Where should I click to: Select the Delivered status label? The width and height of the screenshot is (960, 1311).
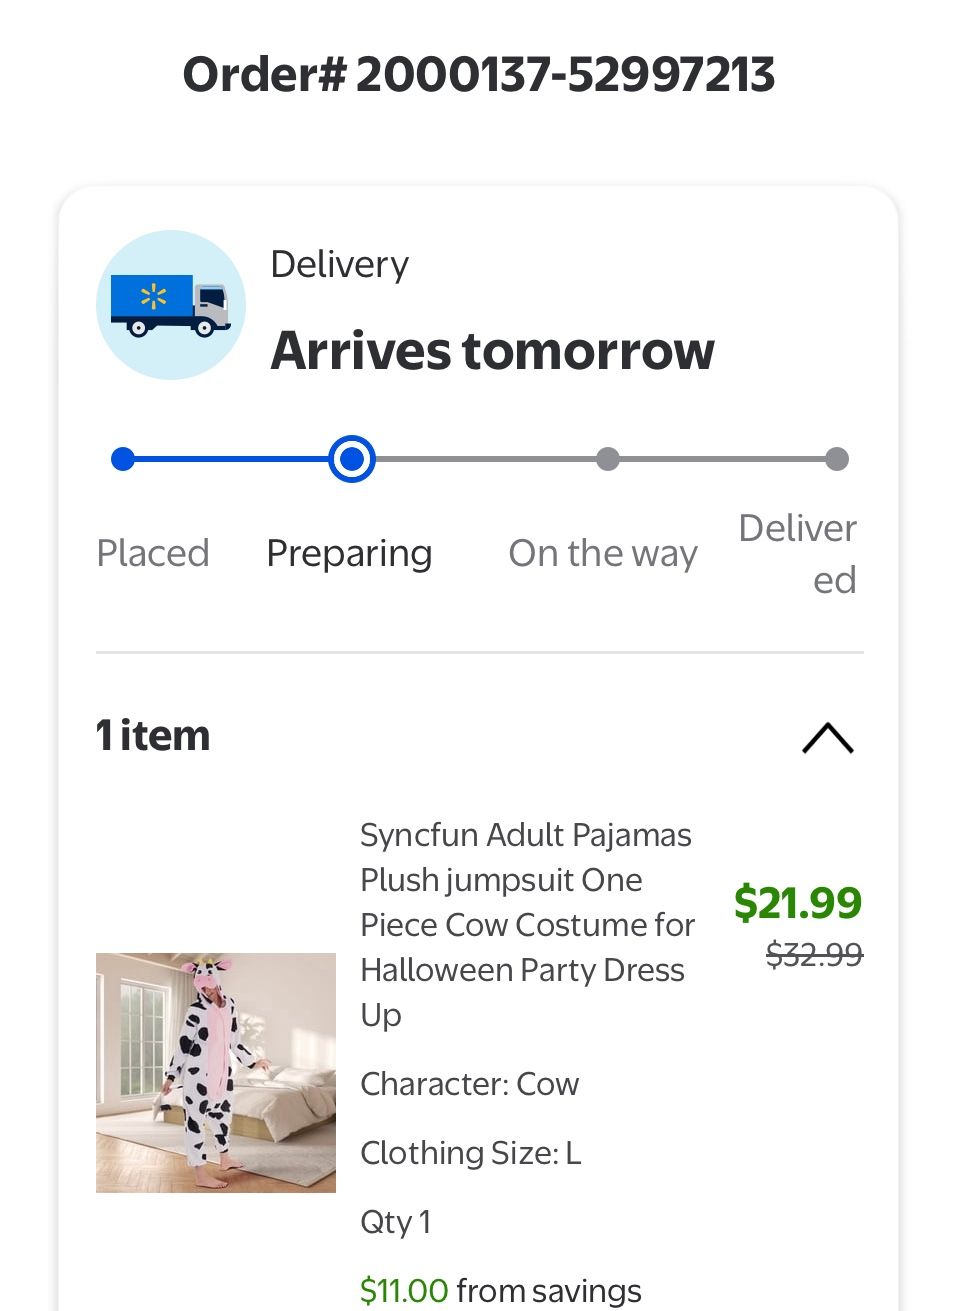point(798,553)
